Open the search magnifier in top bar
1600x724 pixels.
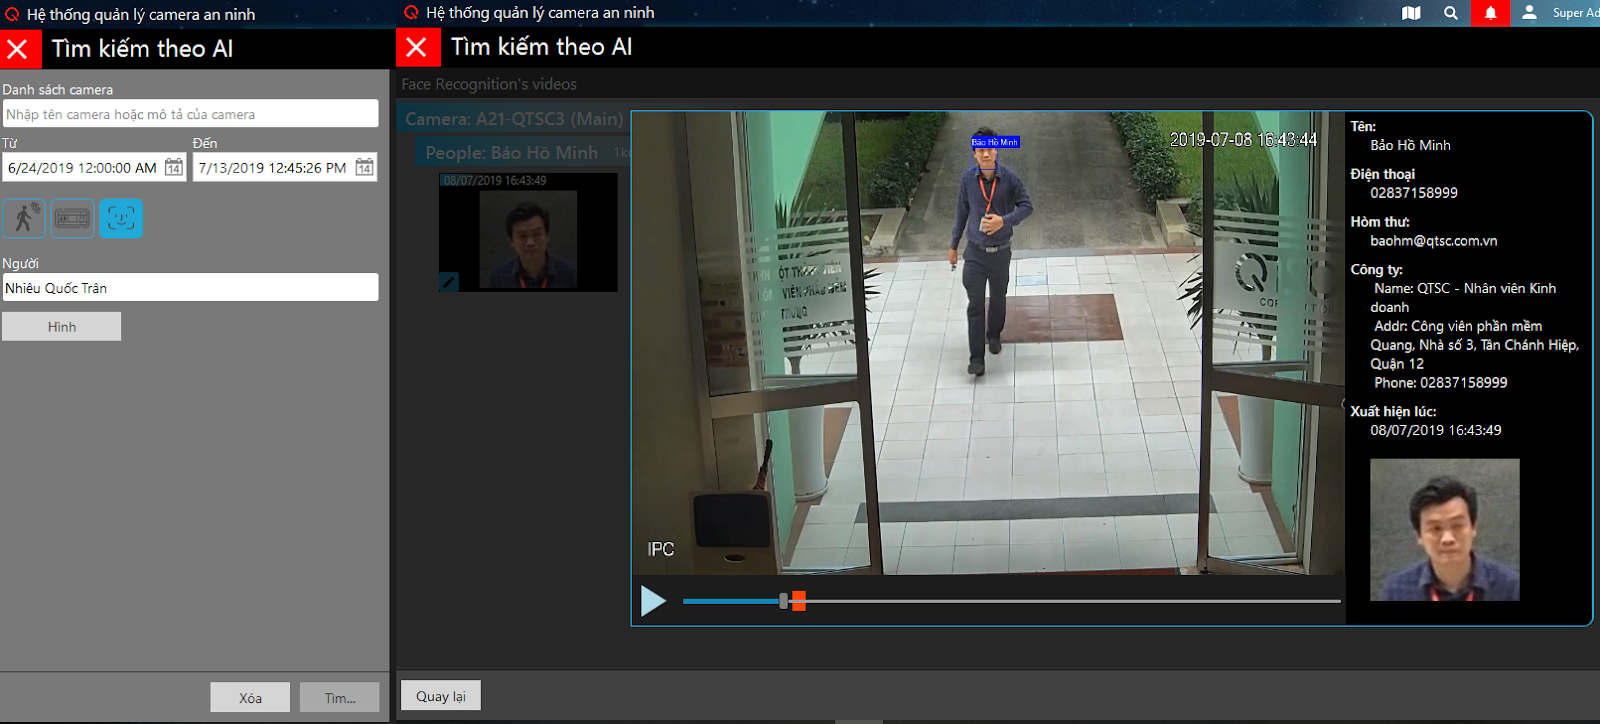(1451, 13)
